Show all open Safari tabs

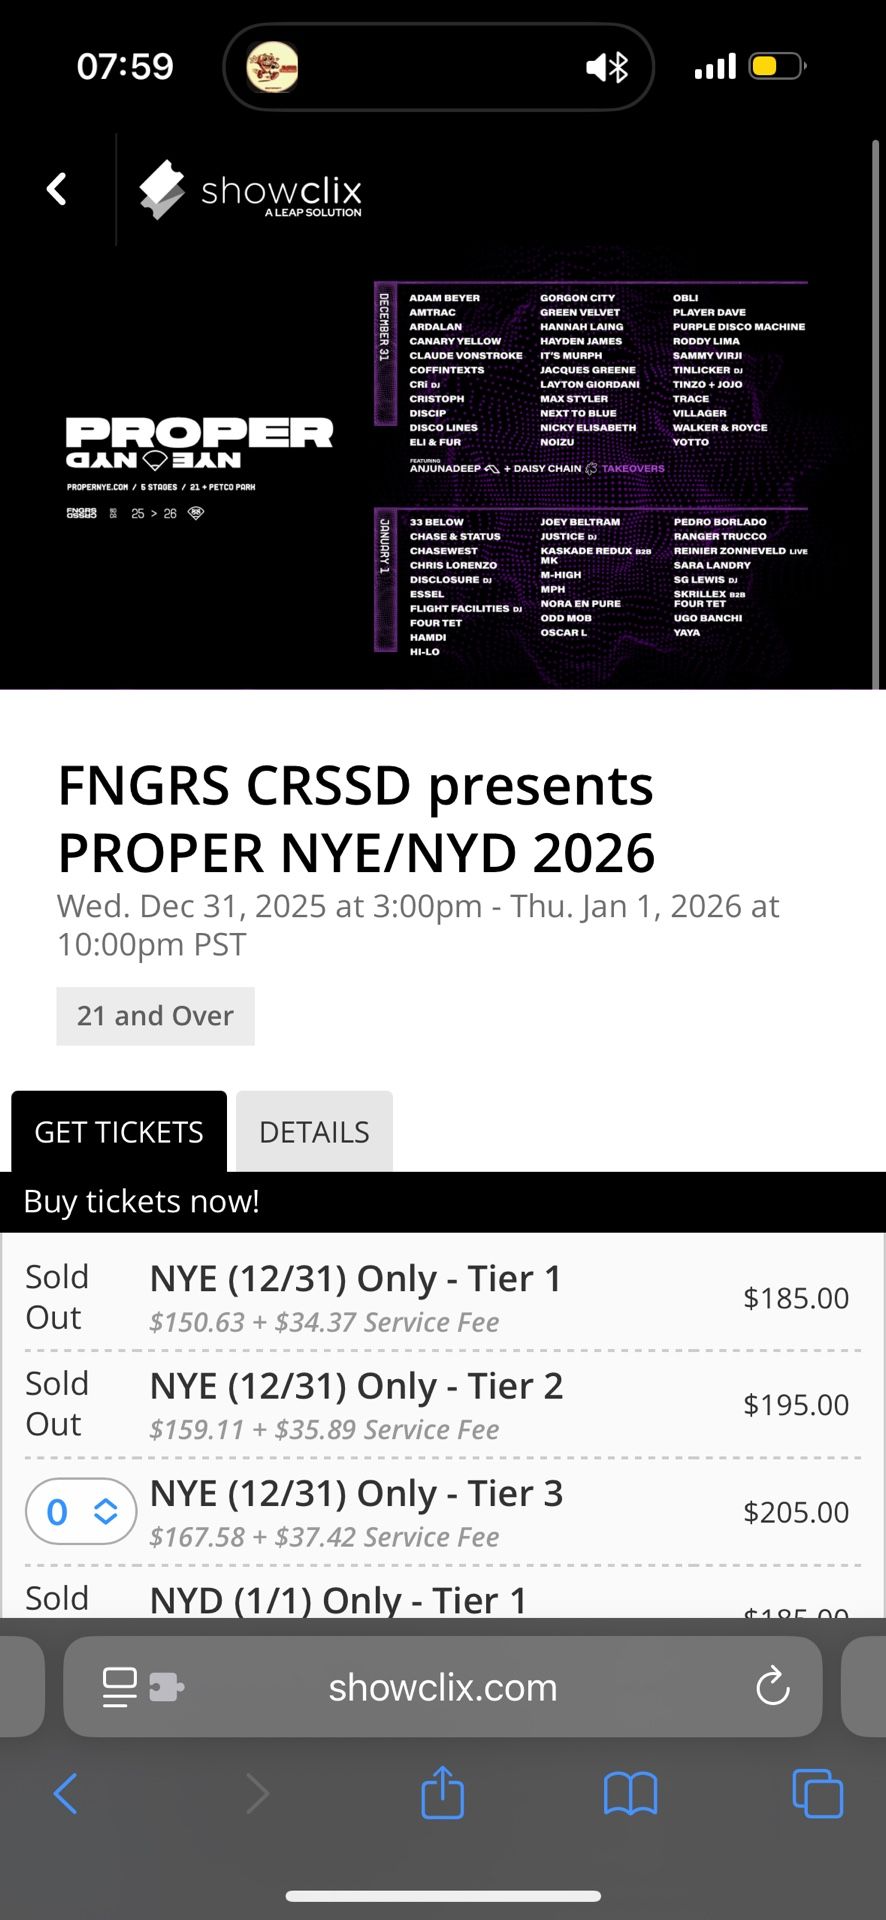(817, 1793)
